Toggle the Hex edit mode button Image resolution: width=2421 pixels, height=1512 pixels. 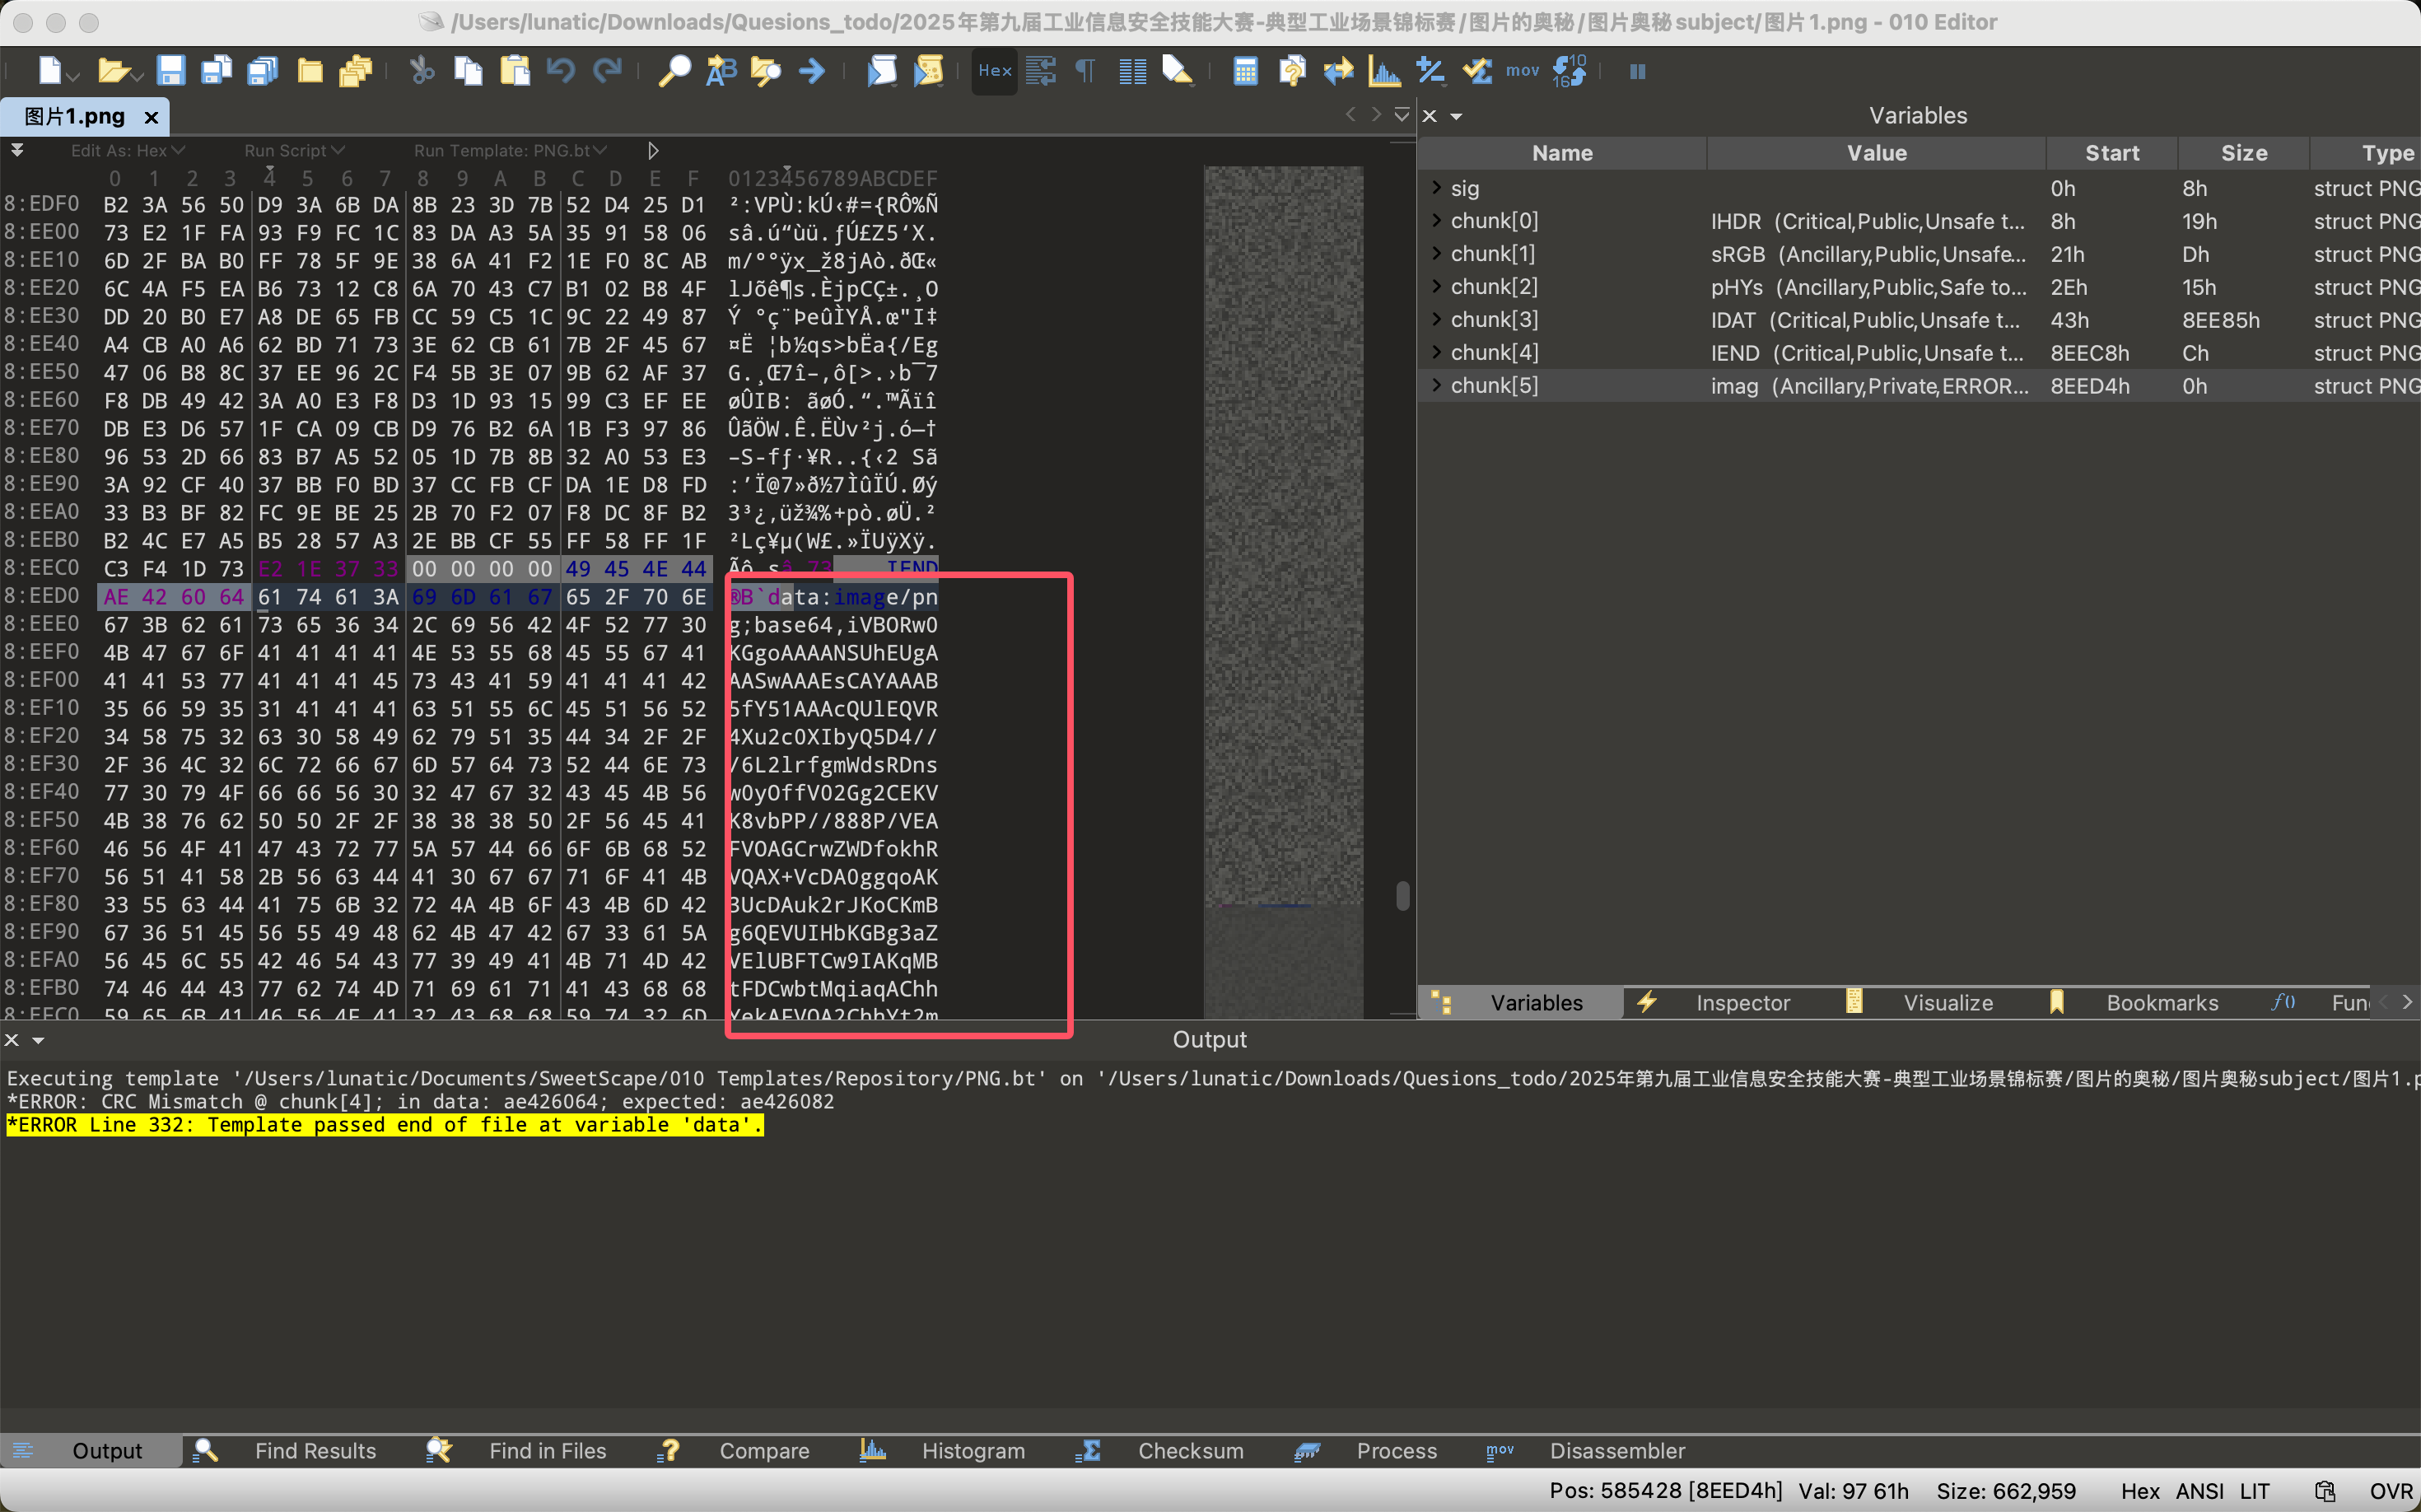(x=994, y=71)
